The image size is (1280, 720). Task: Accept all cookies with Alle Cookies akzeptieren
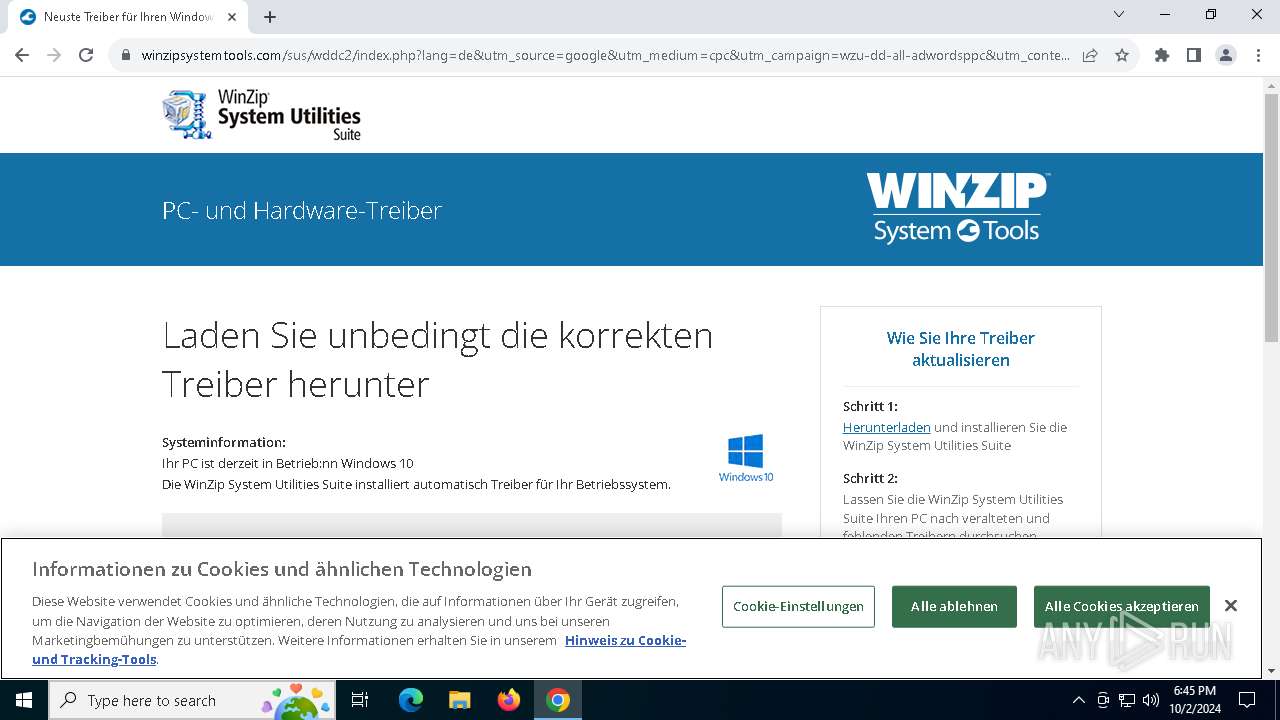1122,607
